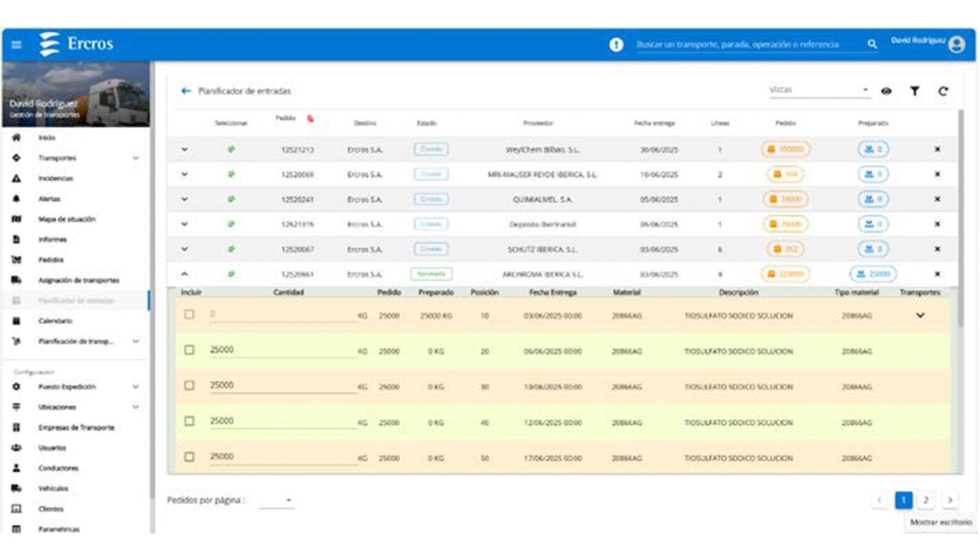Select Asignación de transportes menu item

(x=78, y=280)
